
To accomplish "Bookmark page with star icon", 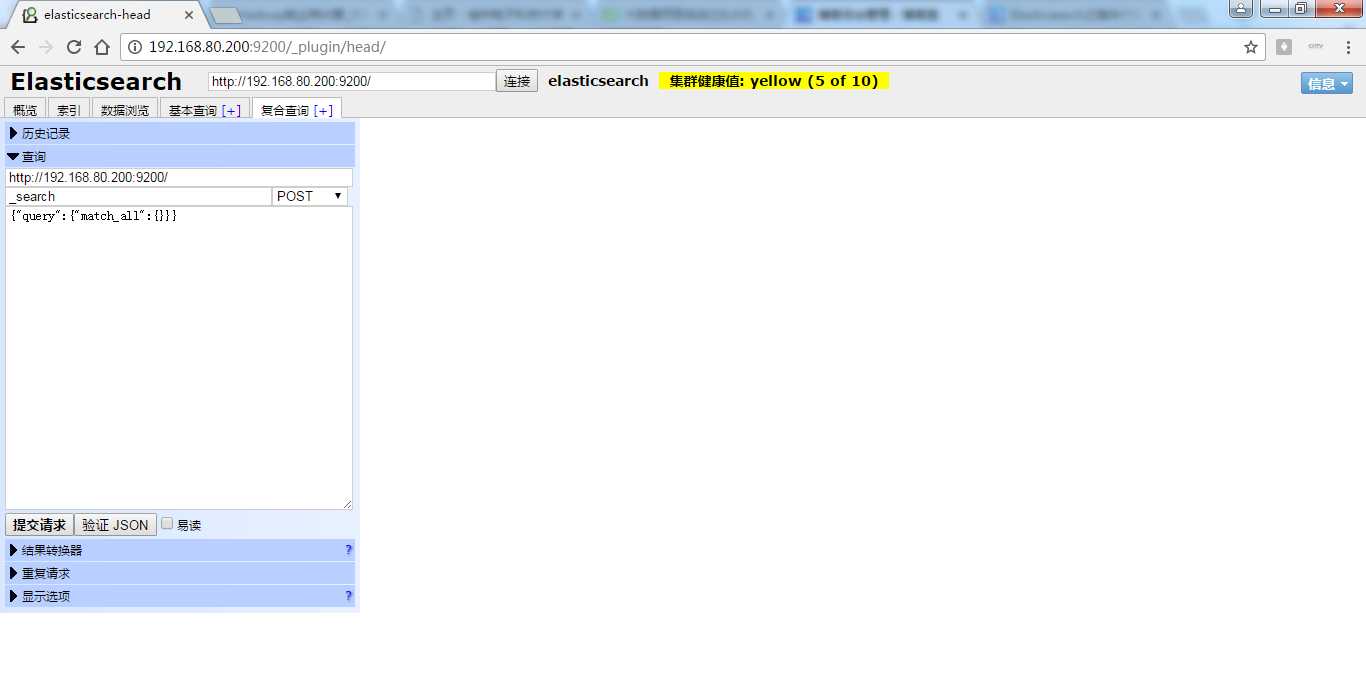I will tap(1250, 47).
